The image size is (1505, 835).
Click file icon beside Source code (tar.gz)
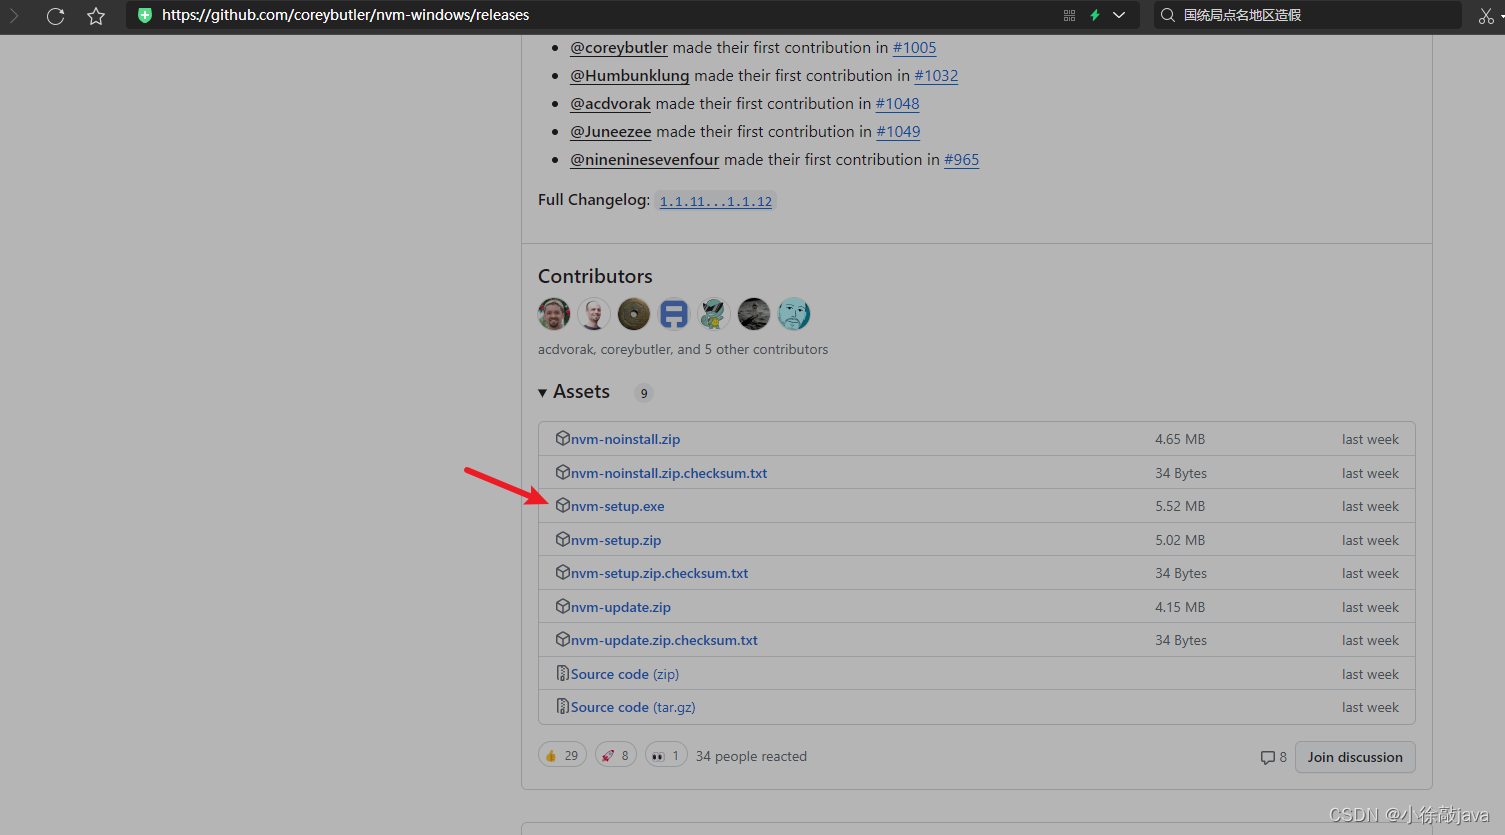coord(563,706)
